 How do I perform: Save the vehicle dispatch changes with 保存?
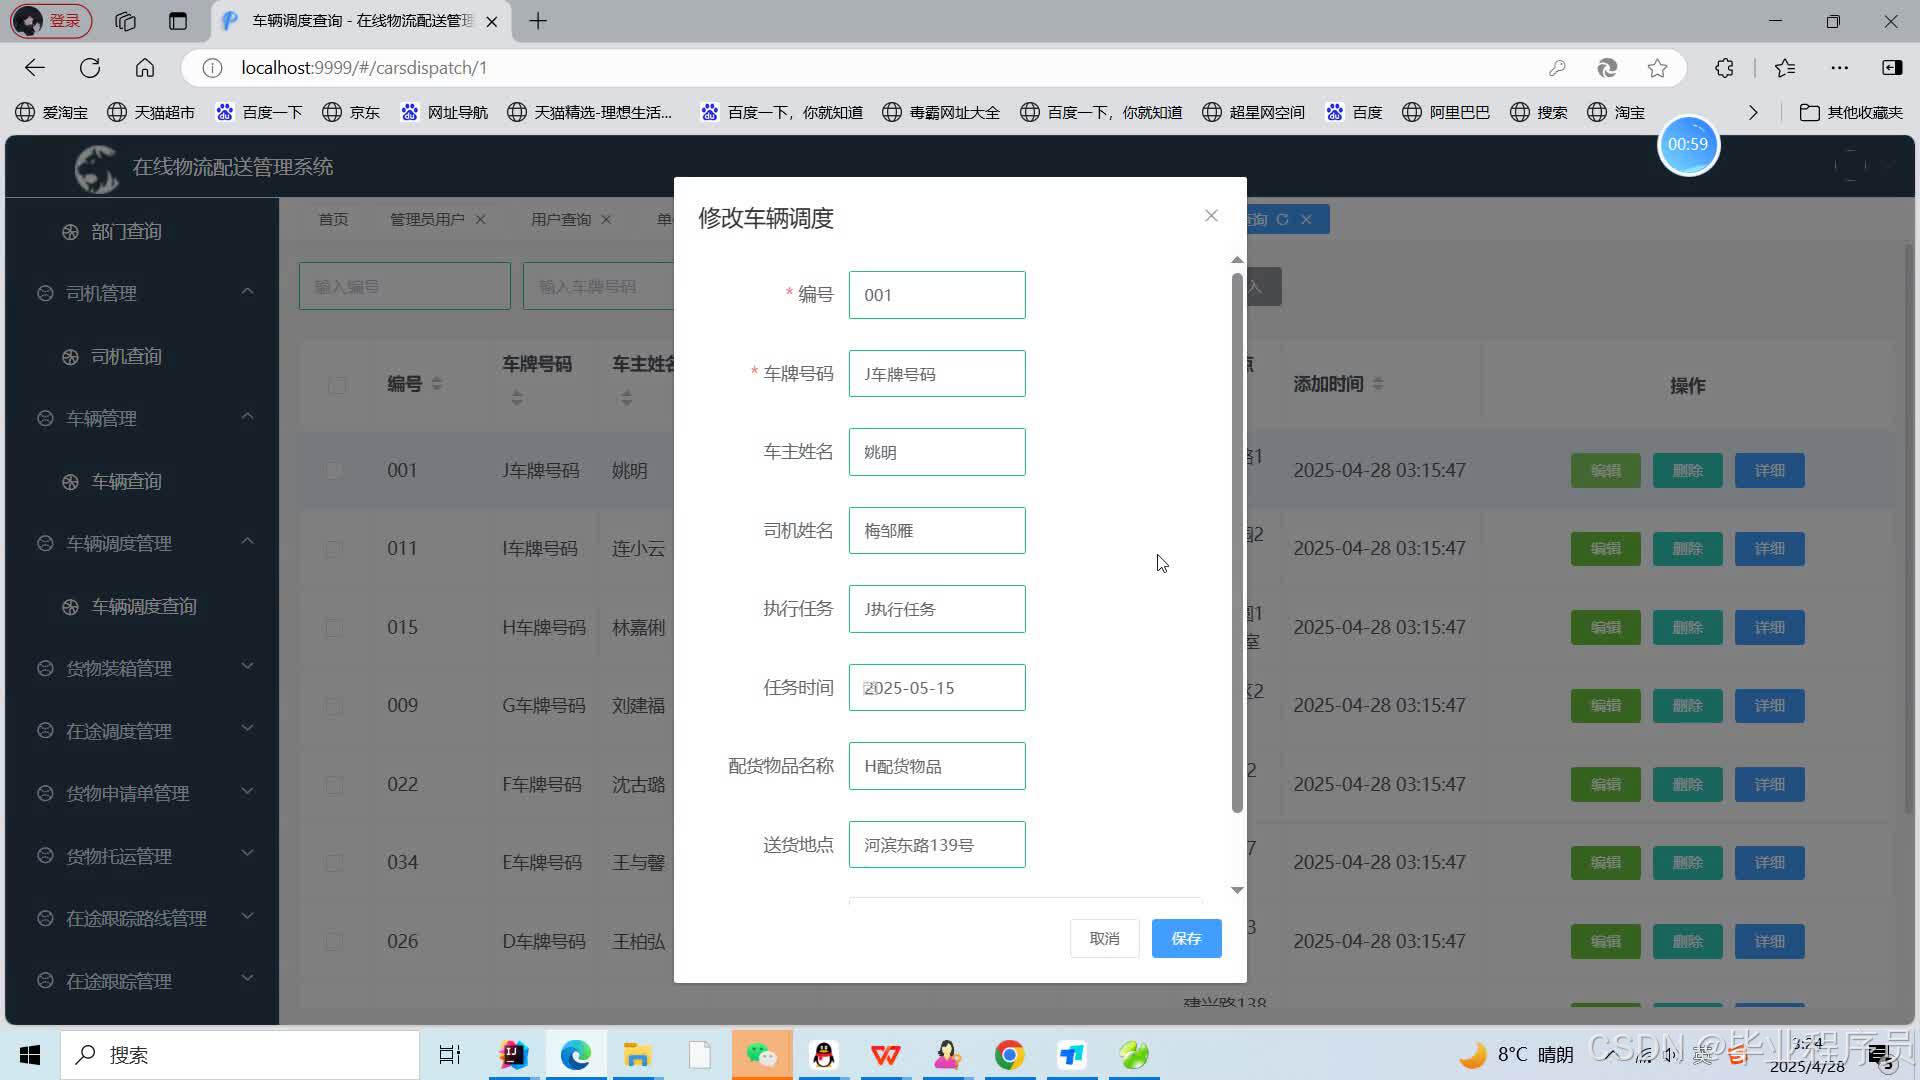[1186, 938]
